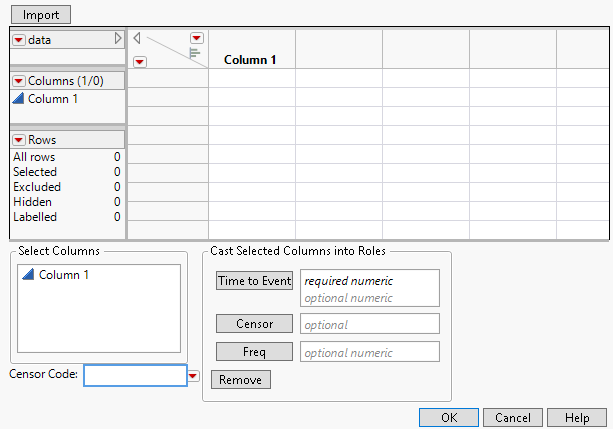The height and width of the screenshot is (429, 613).
Task: Click the Remove button
Action: click(x=241, y=380)
